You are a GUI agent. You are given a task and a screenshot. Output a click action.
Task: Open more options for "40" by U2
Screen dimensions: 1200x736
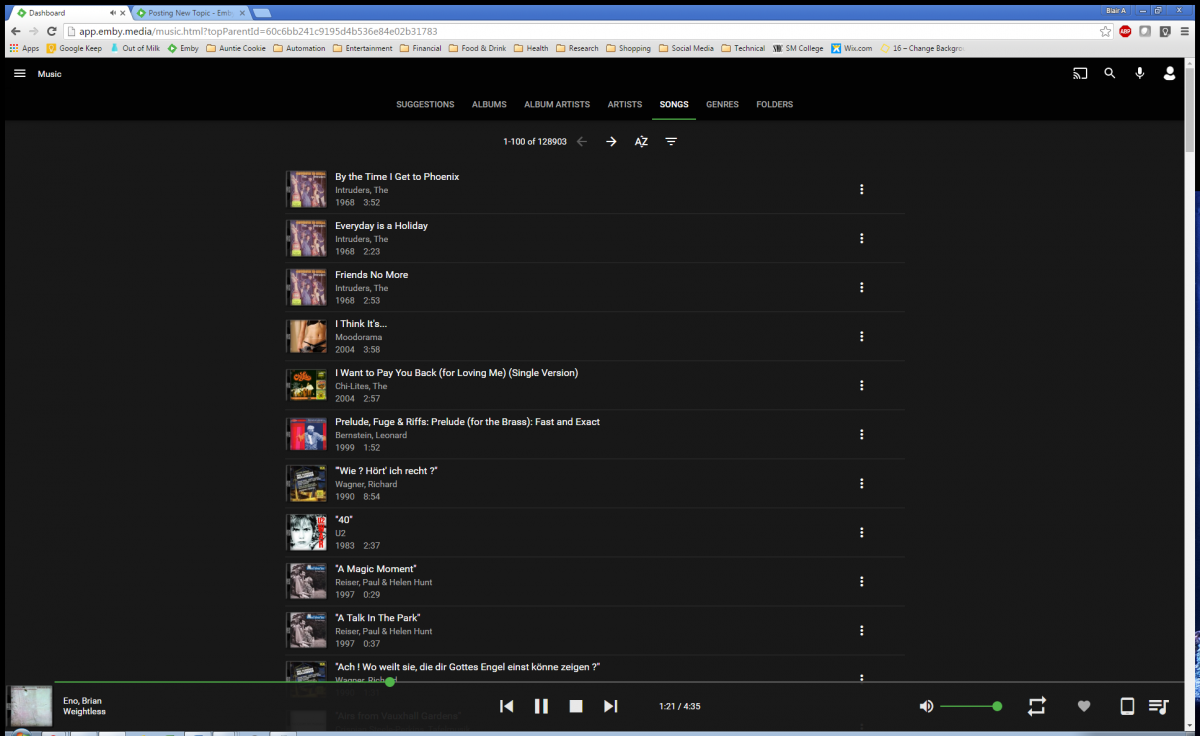(x=861, y=532)
